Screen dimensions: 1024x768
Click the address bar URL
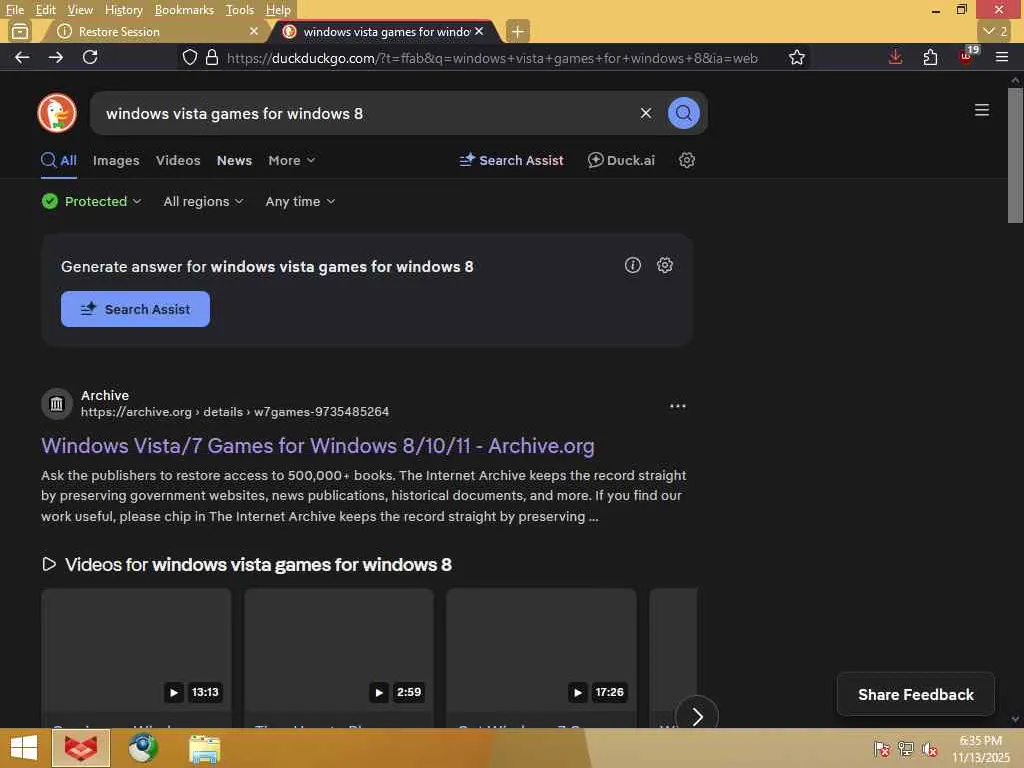point(492,58)
